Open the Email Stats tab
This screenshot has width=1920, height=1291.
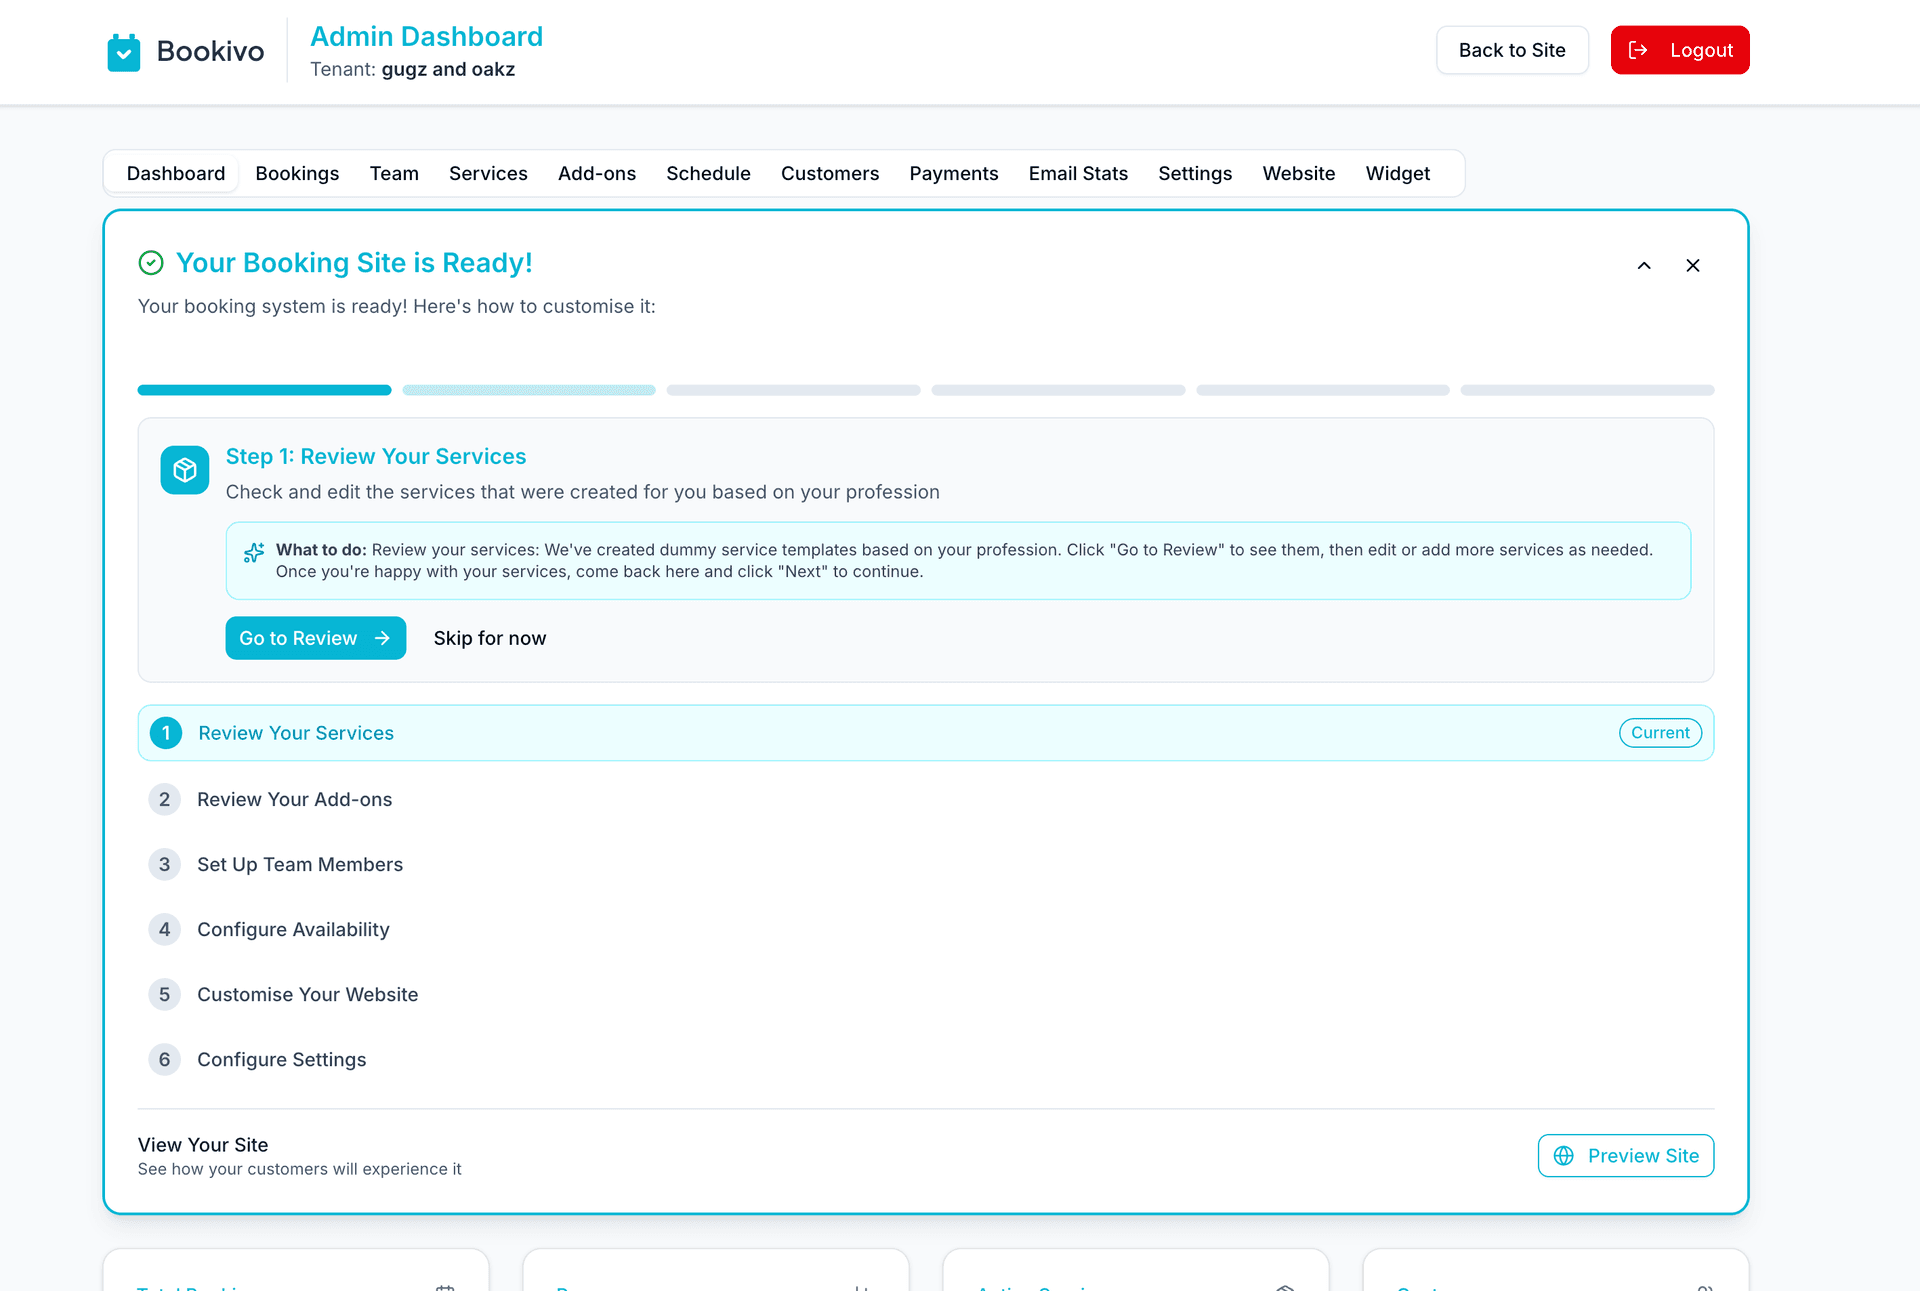[1078, 173]
